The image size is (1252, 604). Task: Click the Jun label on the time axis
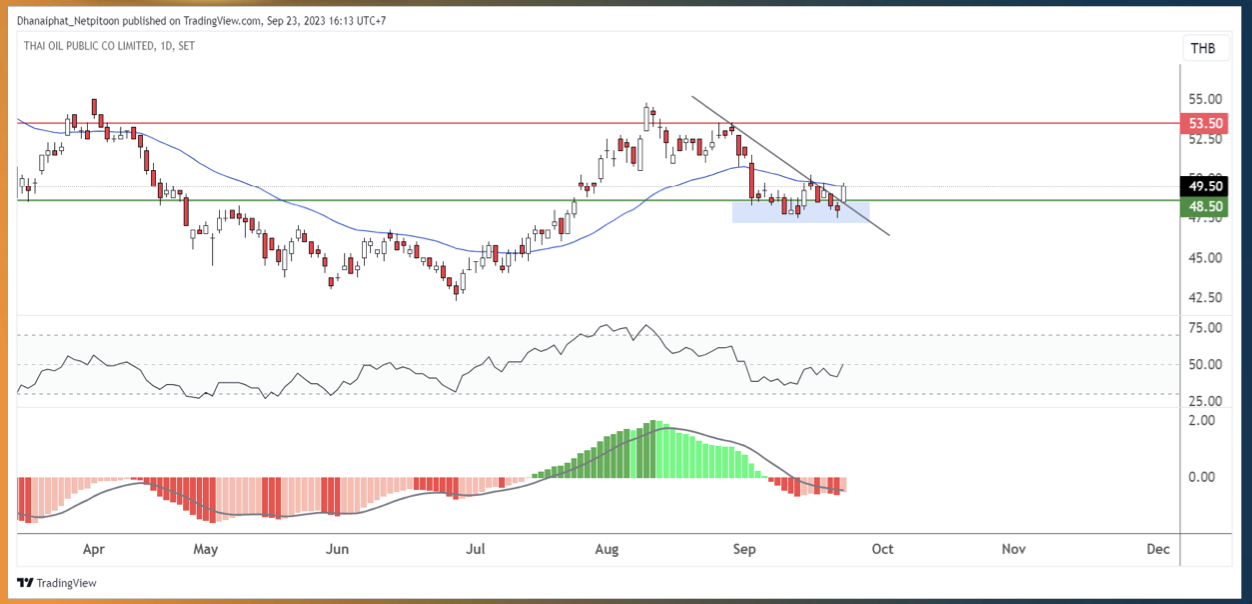pos(338,549)
